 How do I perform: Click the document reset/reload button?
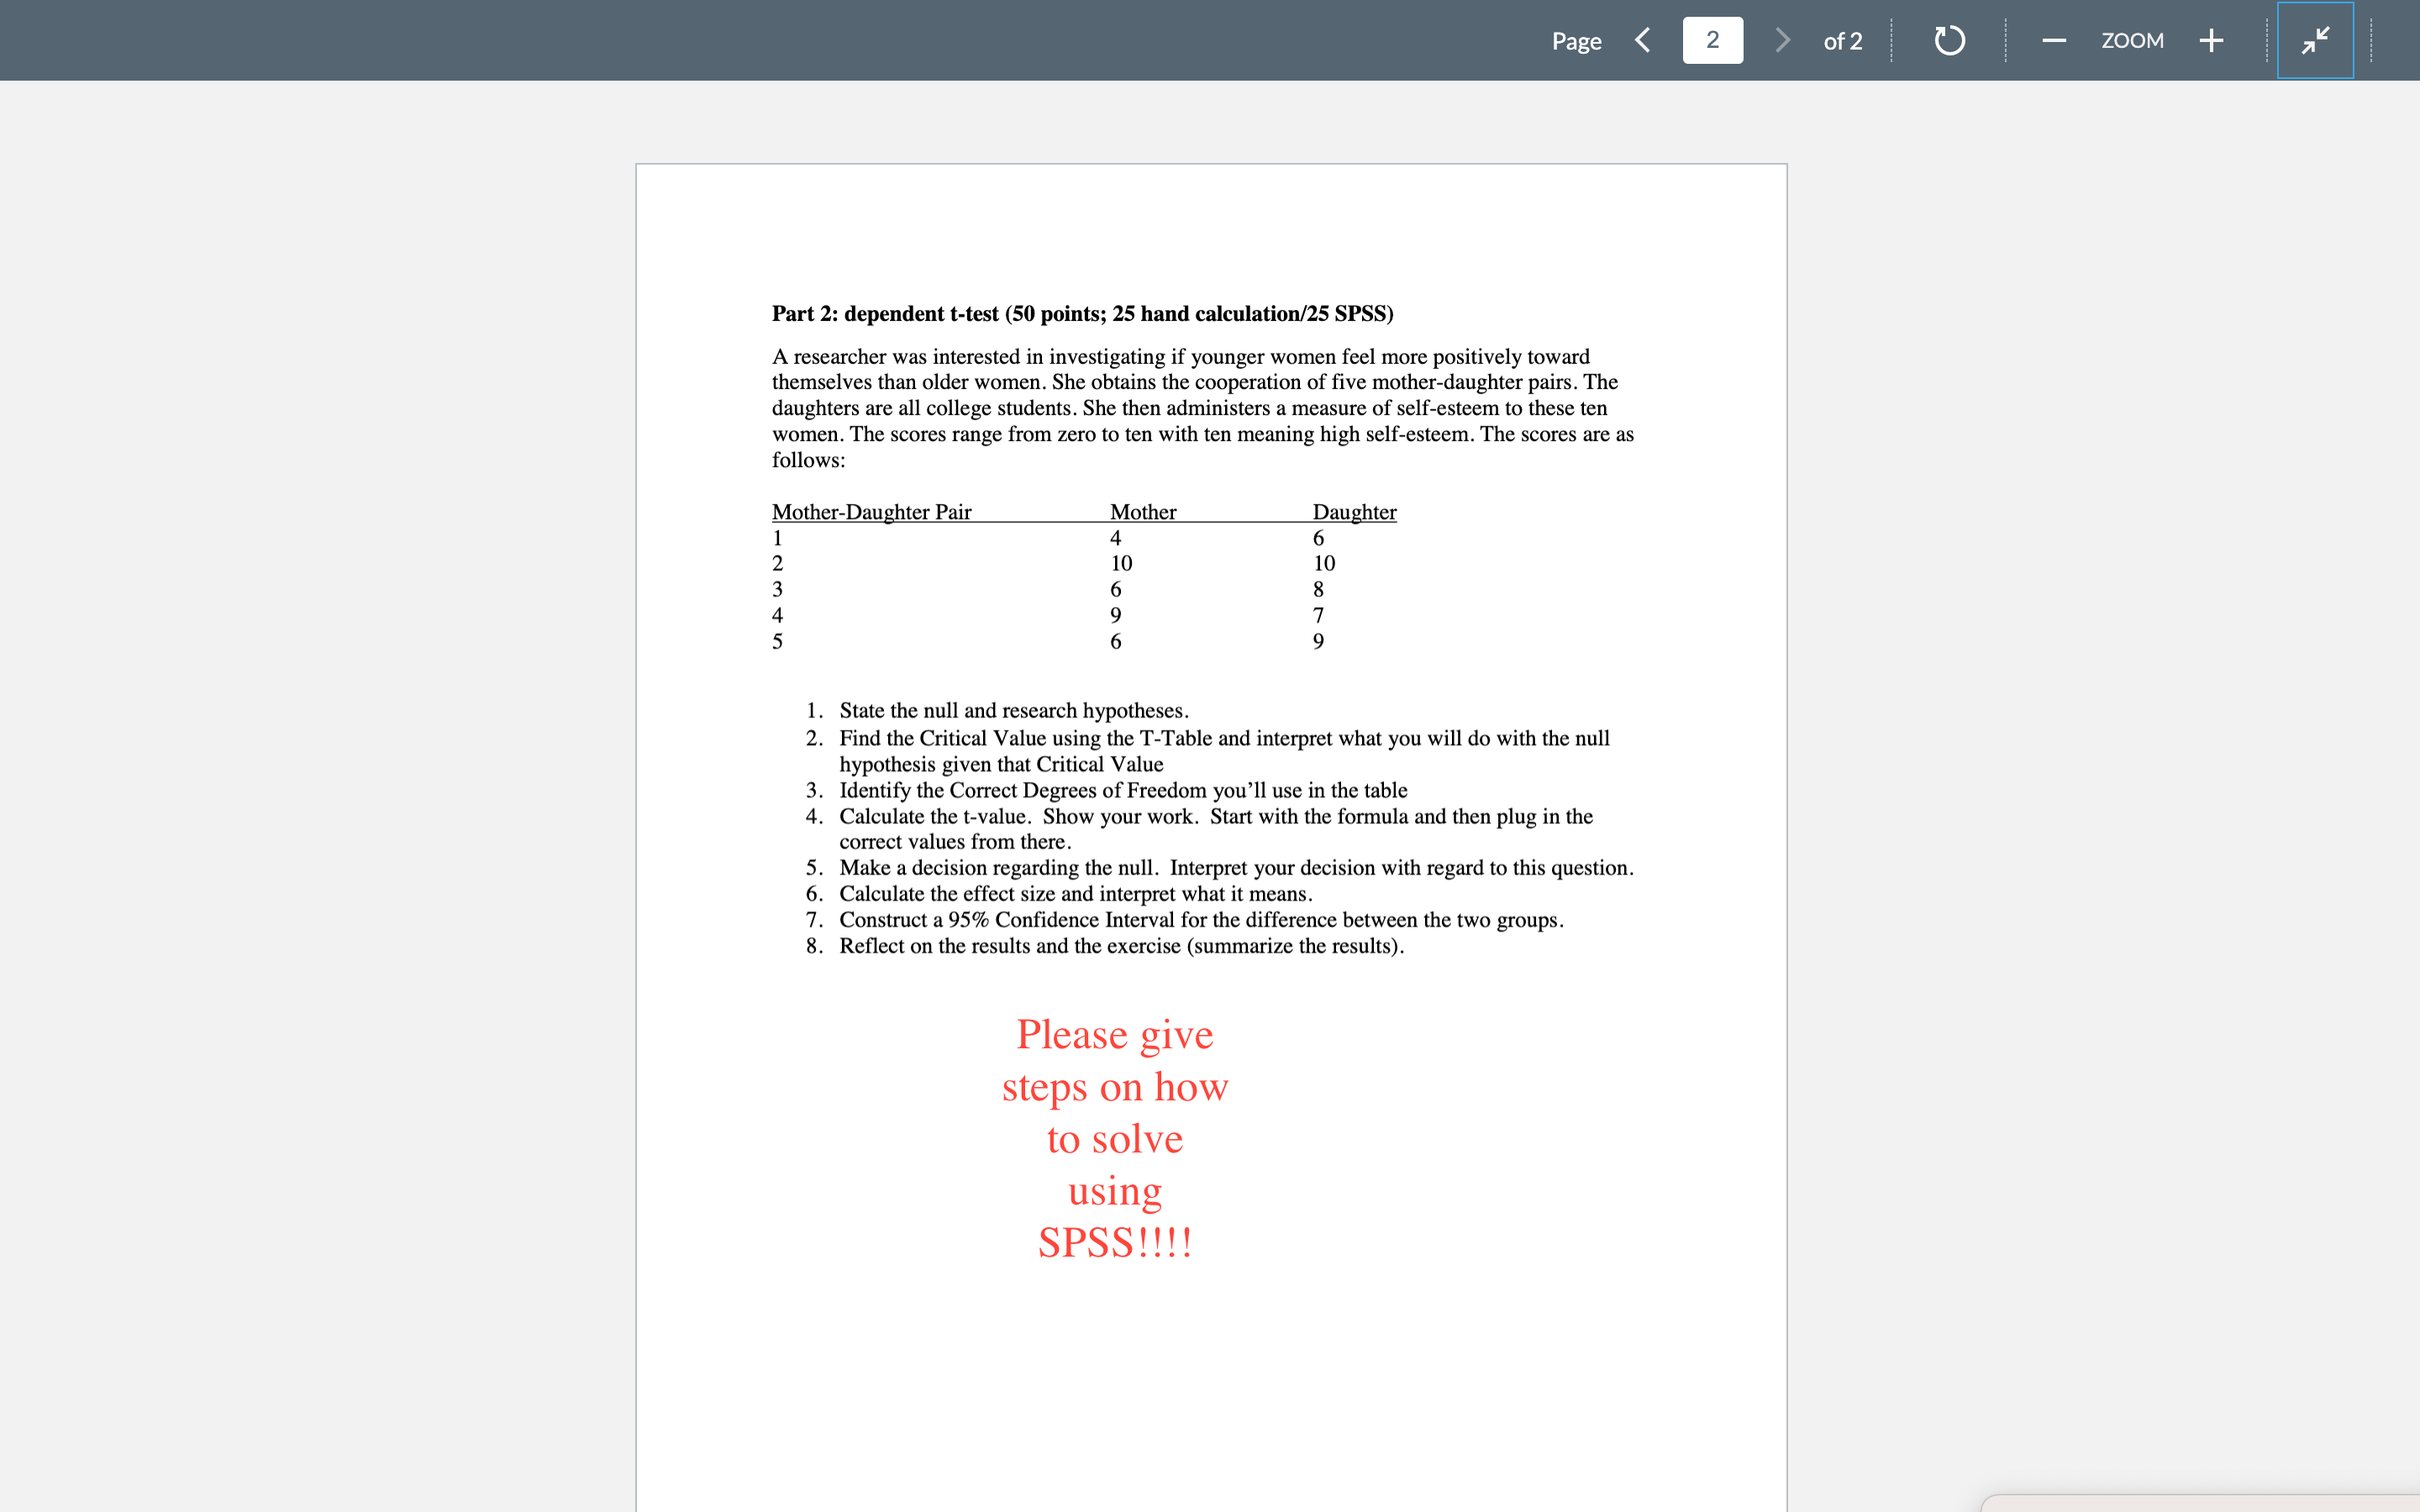pyautogui.click(x=1949, y=39)
